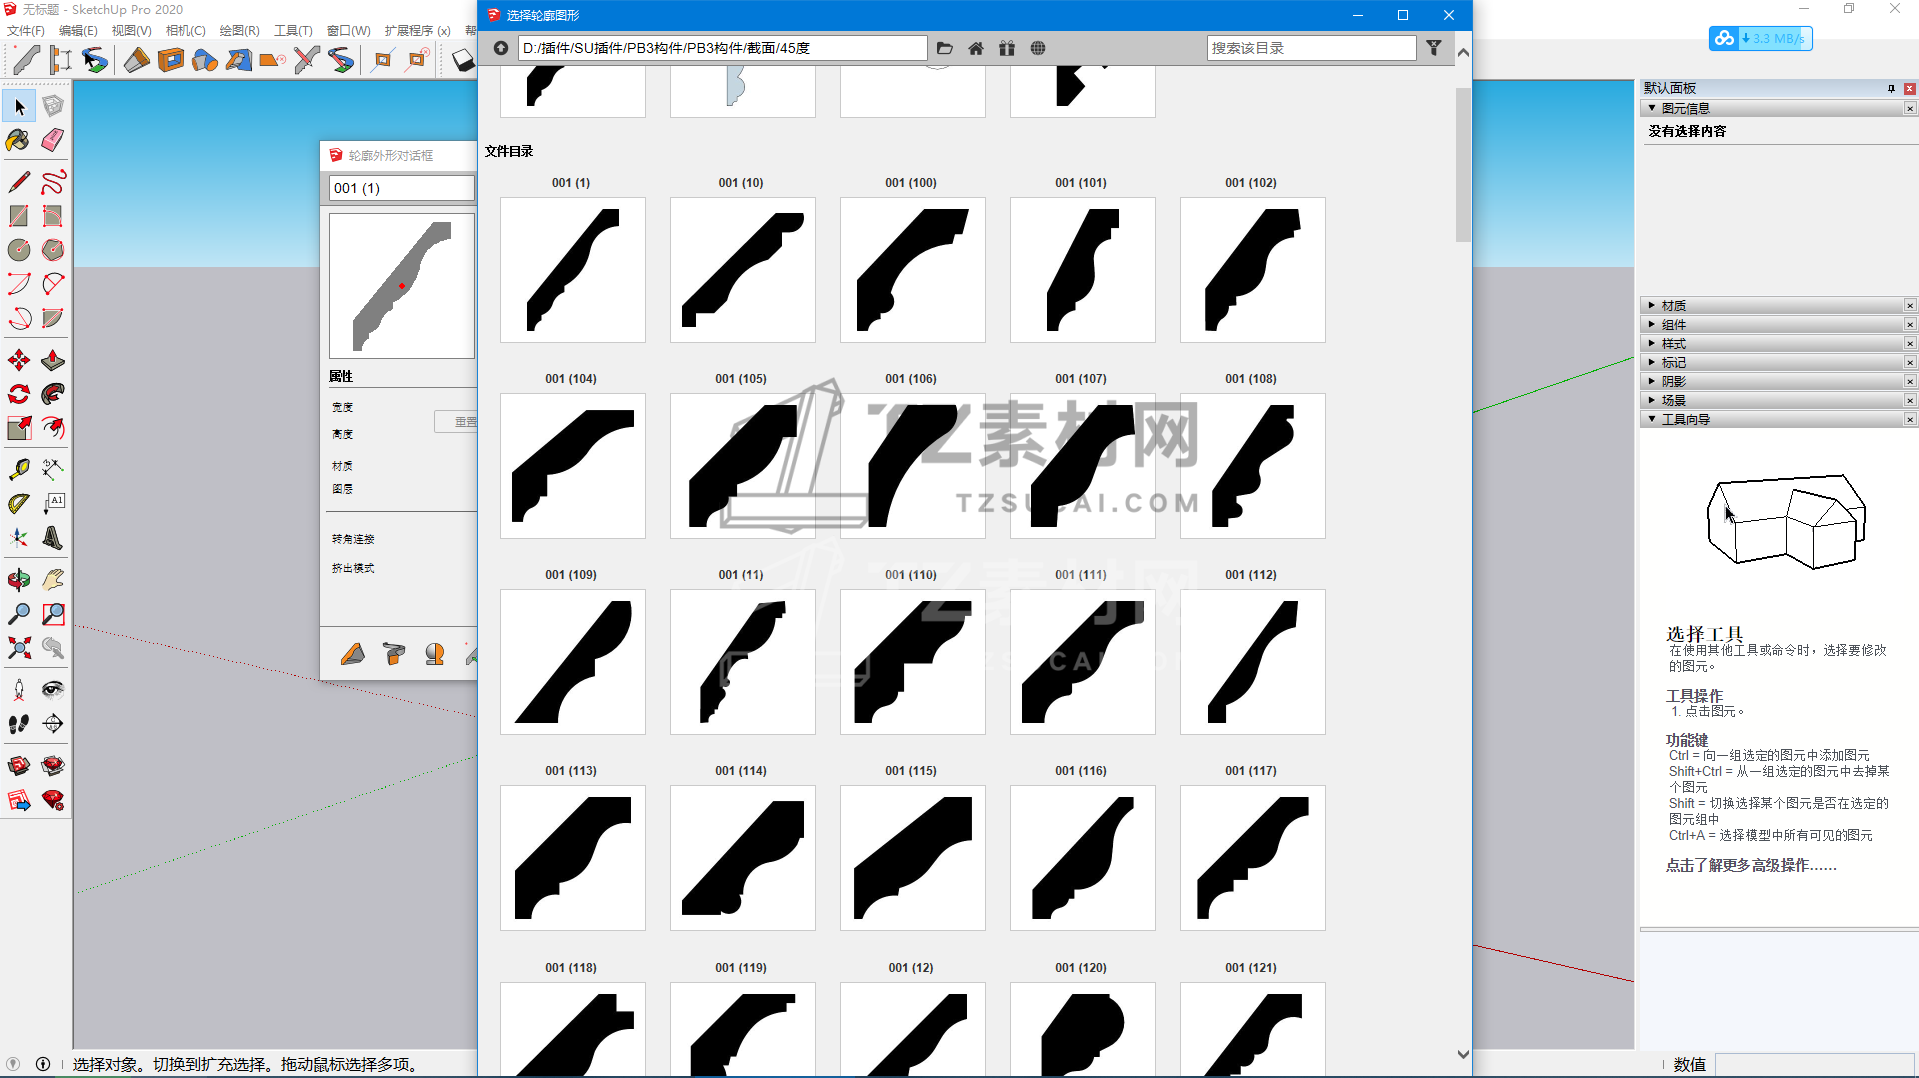This screenshot has height=1078, width=1919.
Task: Expand the 材质 panel
Action: (1652, 305)
